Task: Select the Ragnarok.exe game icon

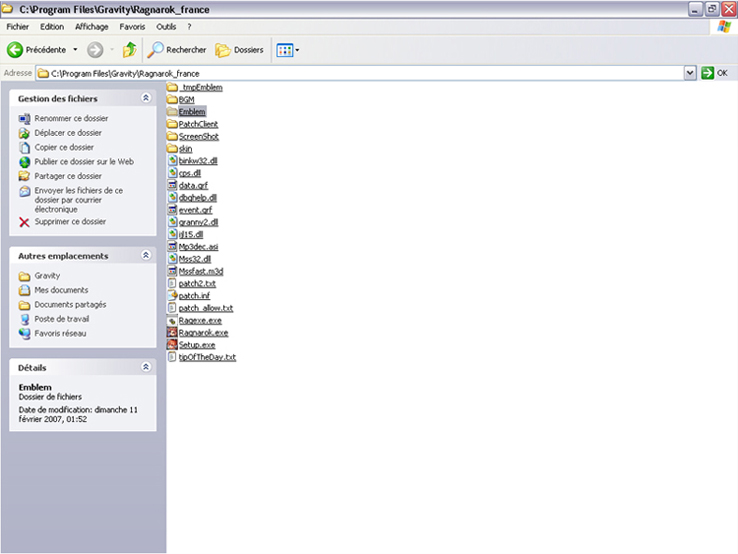Action: click(x=172, y=332)
